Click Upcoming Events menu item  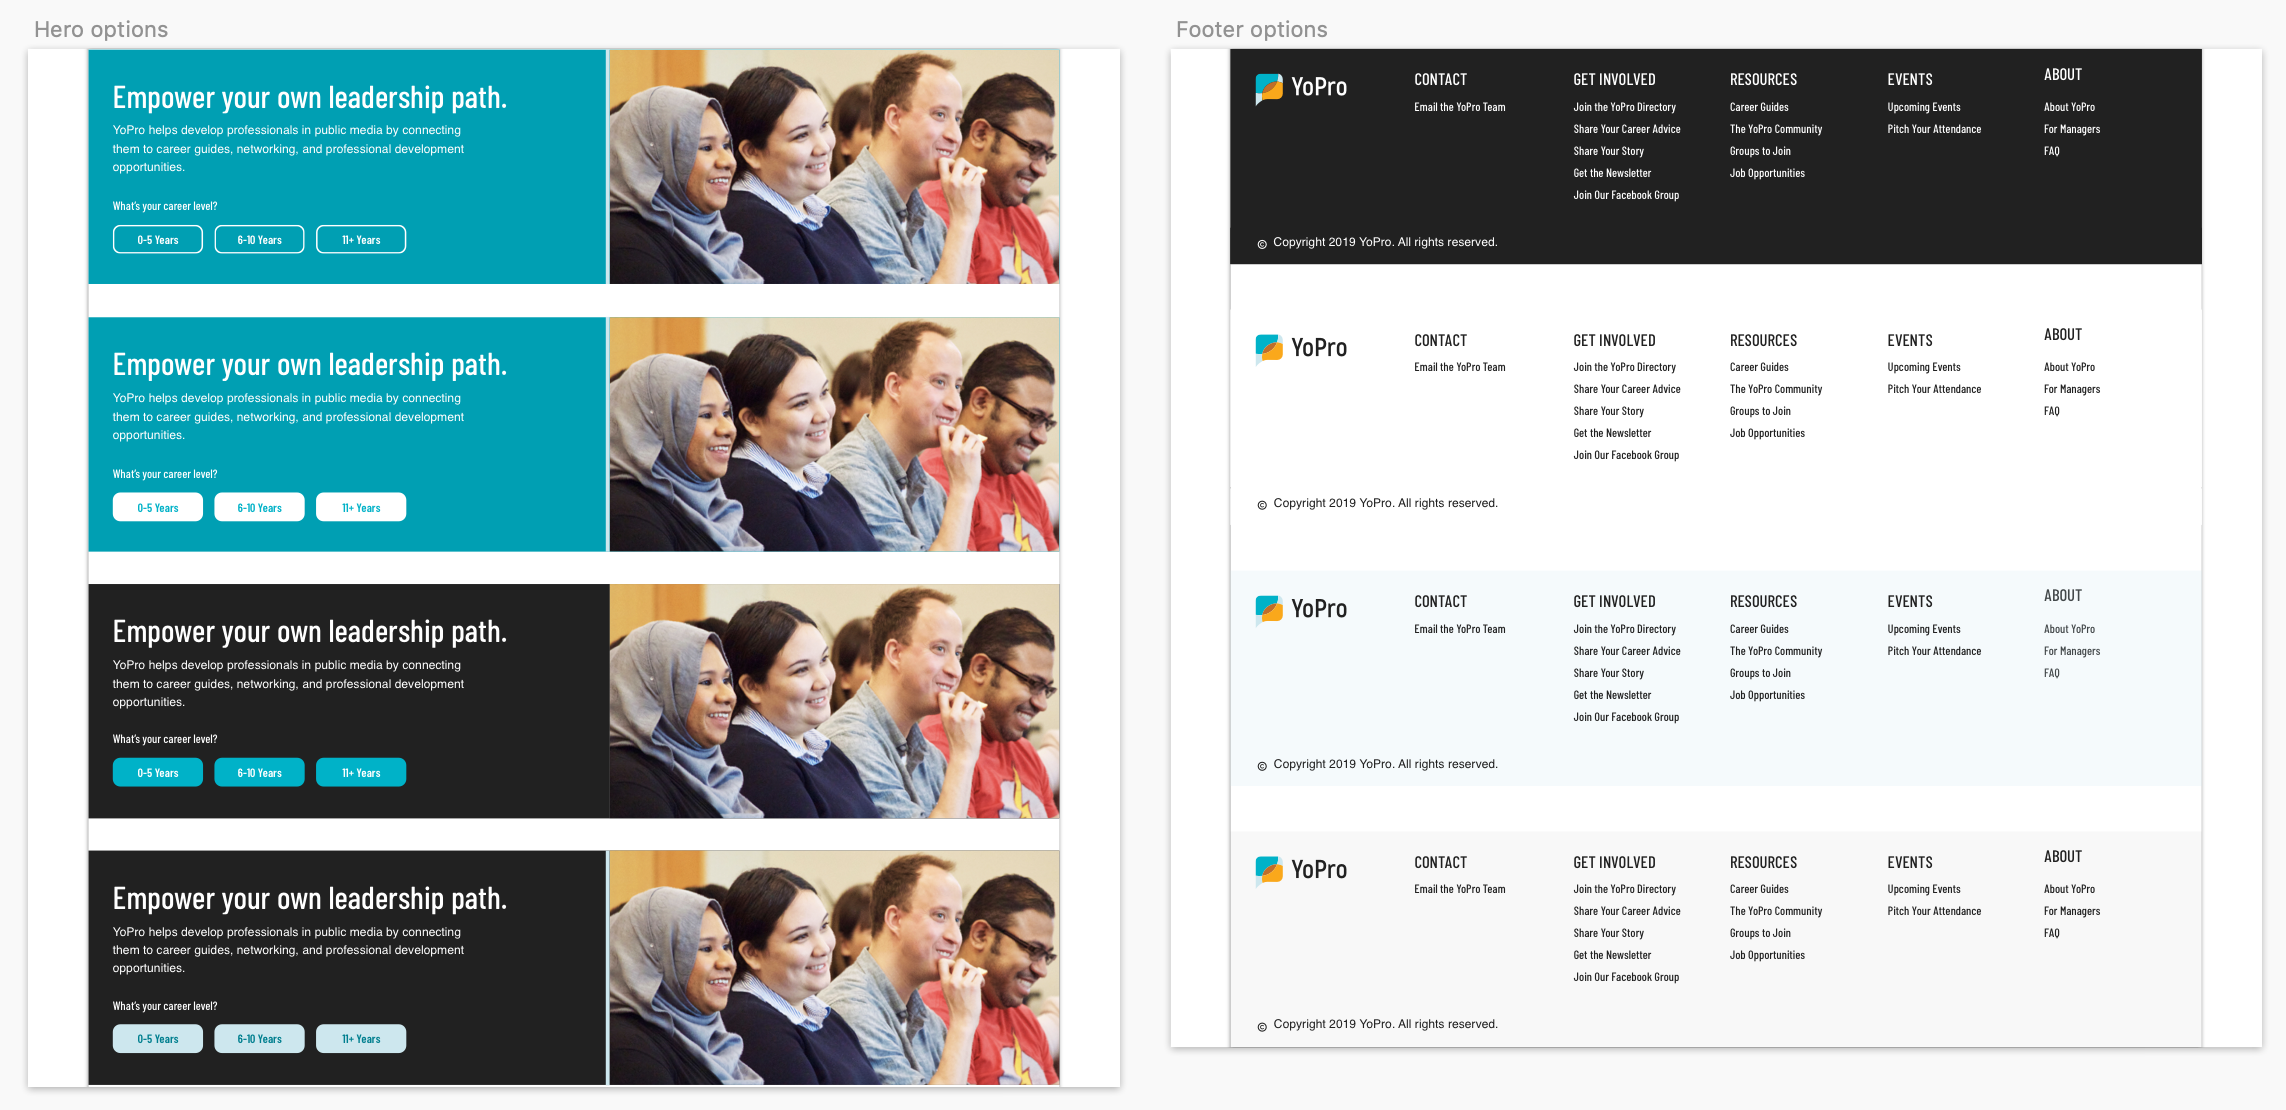click(1922, 106)
